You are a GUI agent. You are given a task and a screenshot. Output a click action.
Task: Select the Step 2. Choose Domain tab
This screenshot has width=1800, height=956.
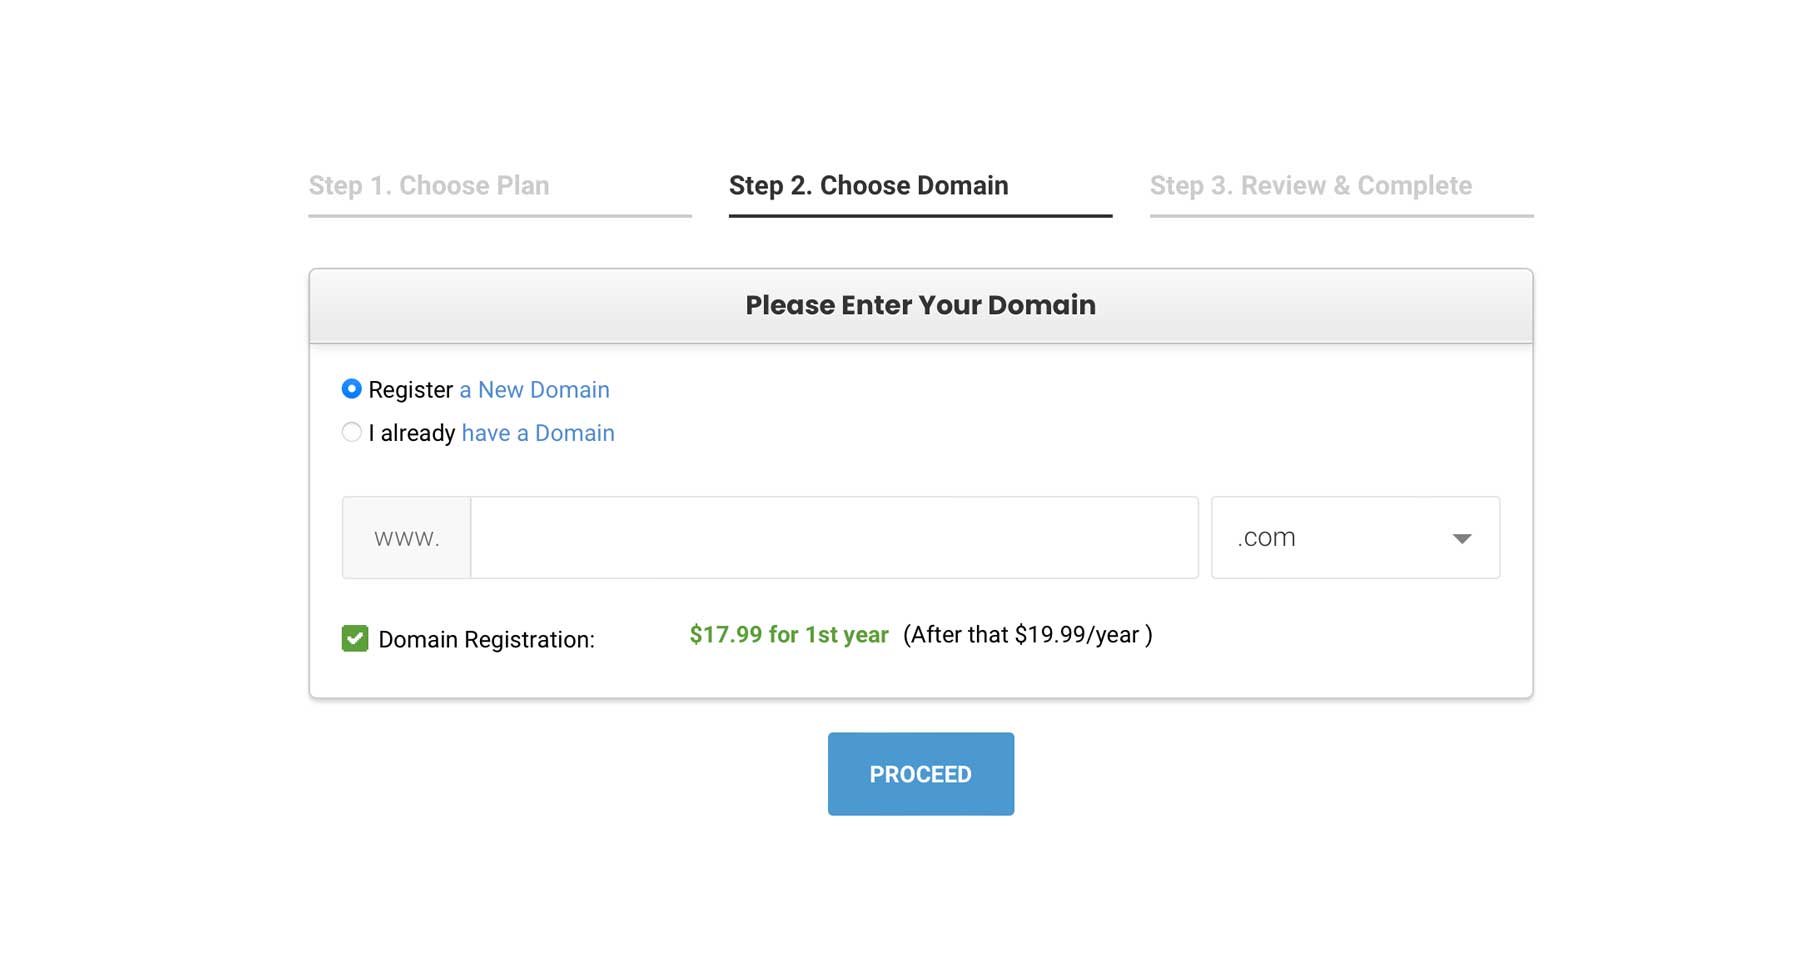click(x=868, y=186)
